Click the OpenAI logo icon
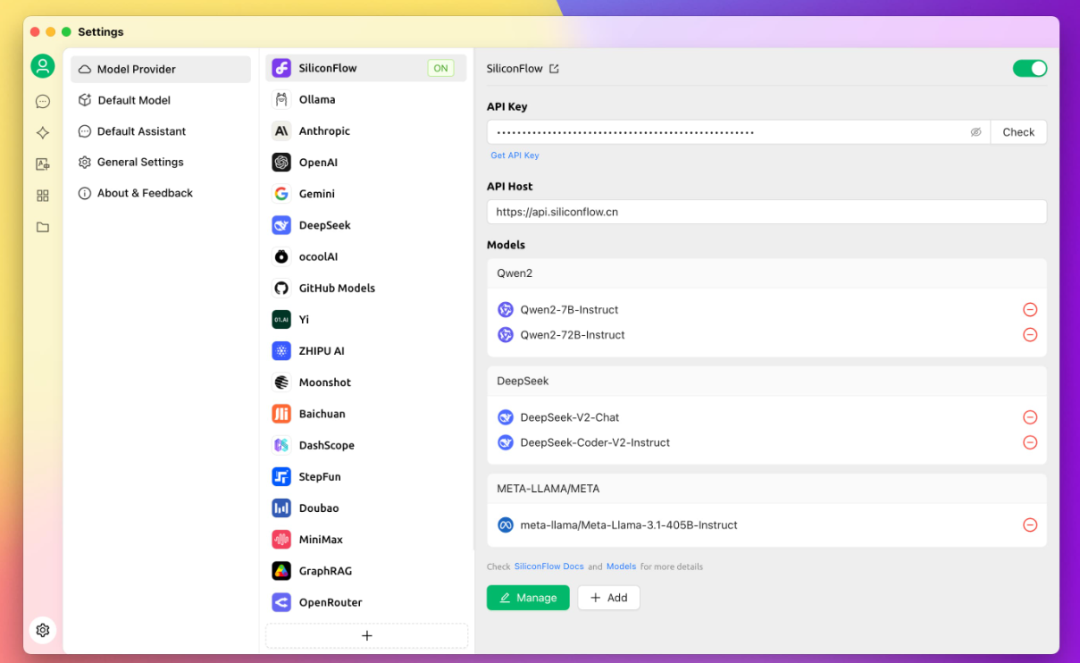 pos(281,162)
